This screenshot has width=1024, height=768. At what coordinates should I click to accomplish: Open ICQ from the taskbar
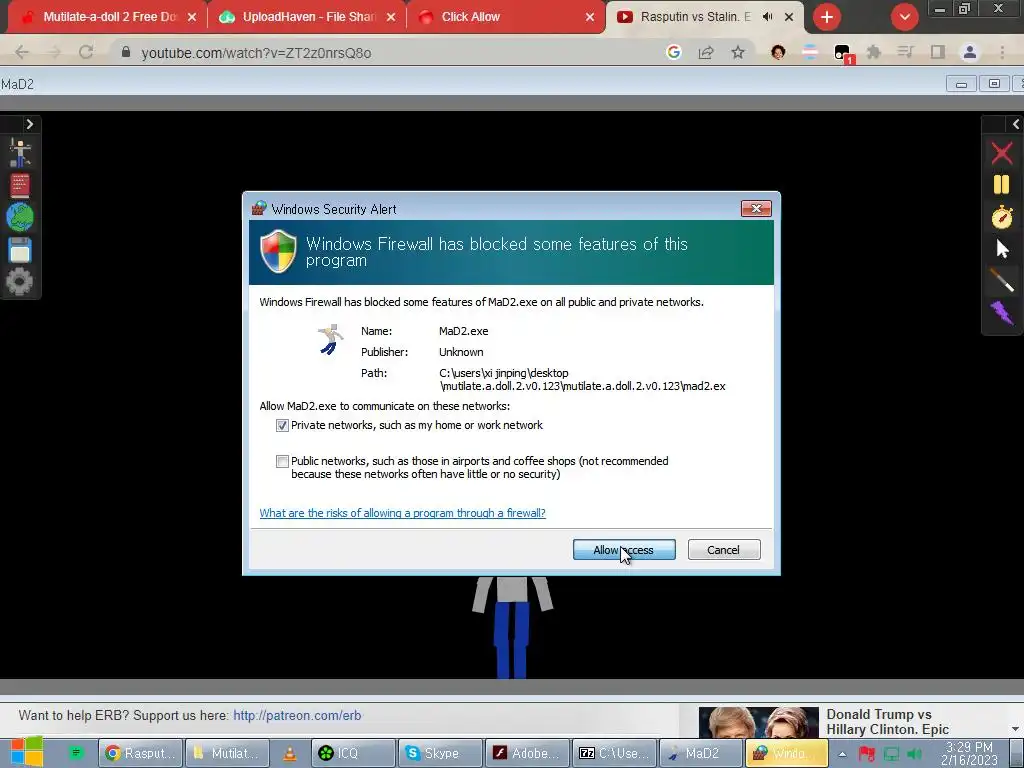click(353, 753)
